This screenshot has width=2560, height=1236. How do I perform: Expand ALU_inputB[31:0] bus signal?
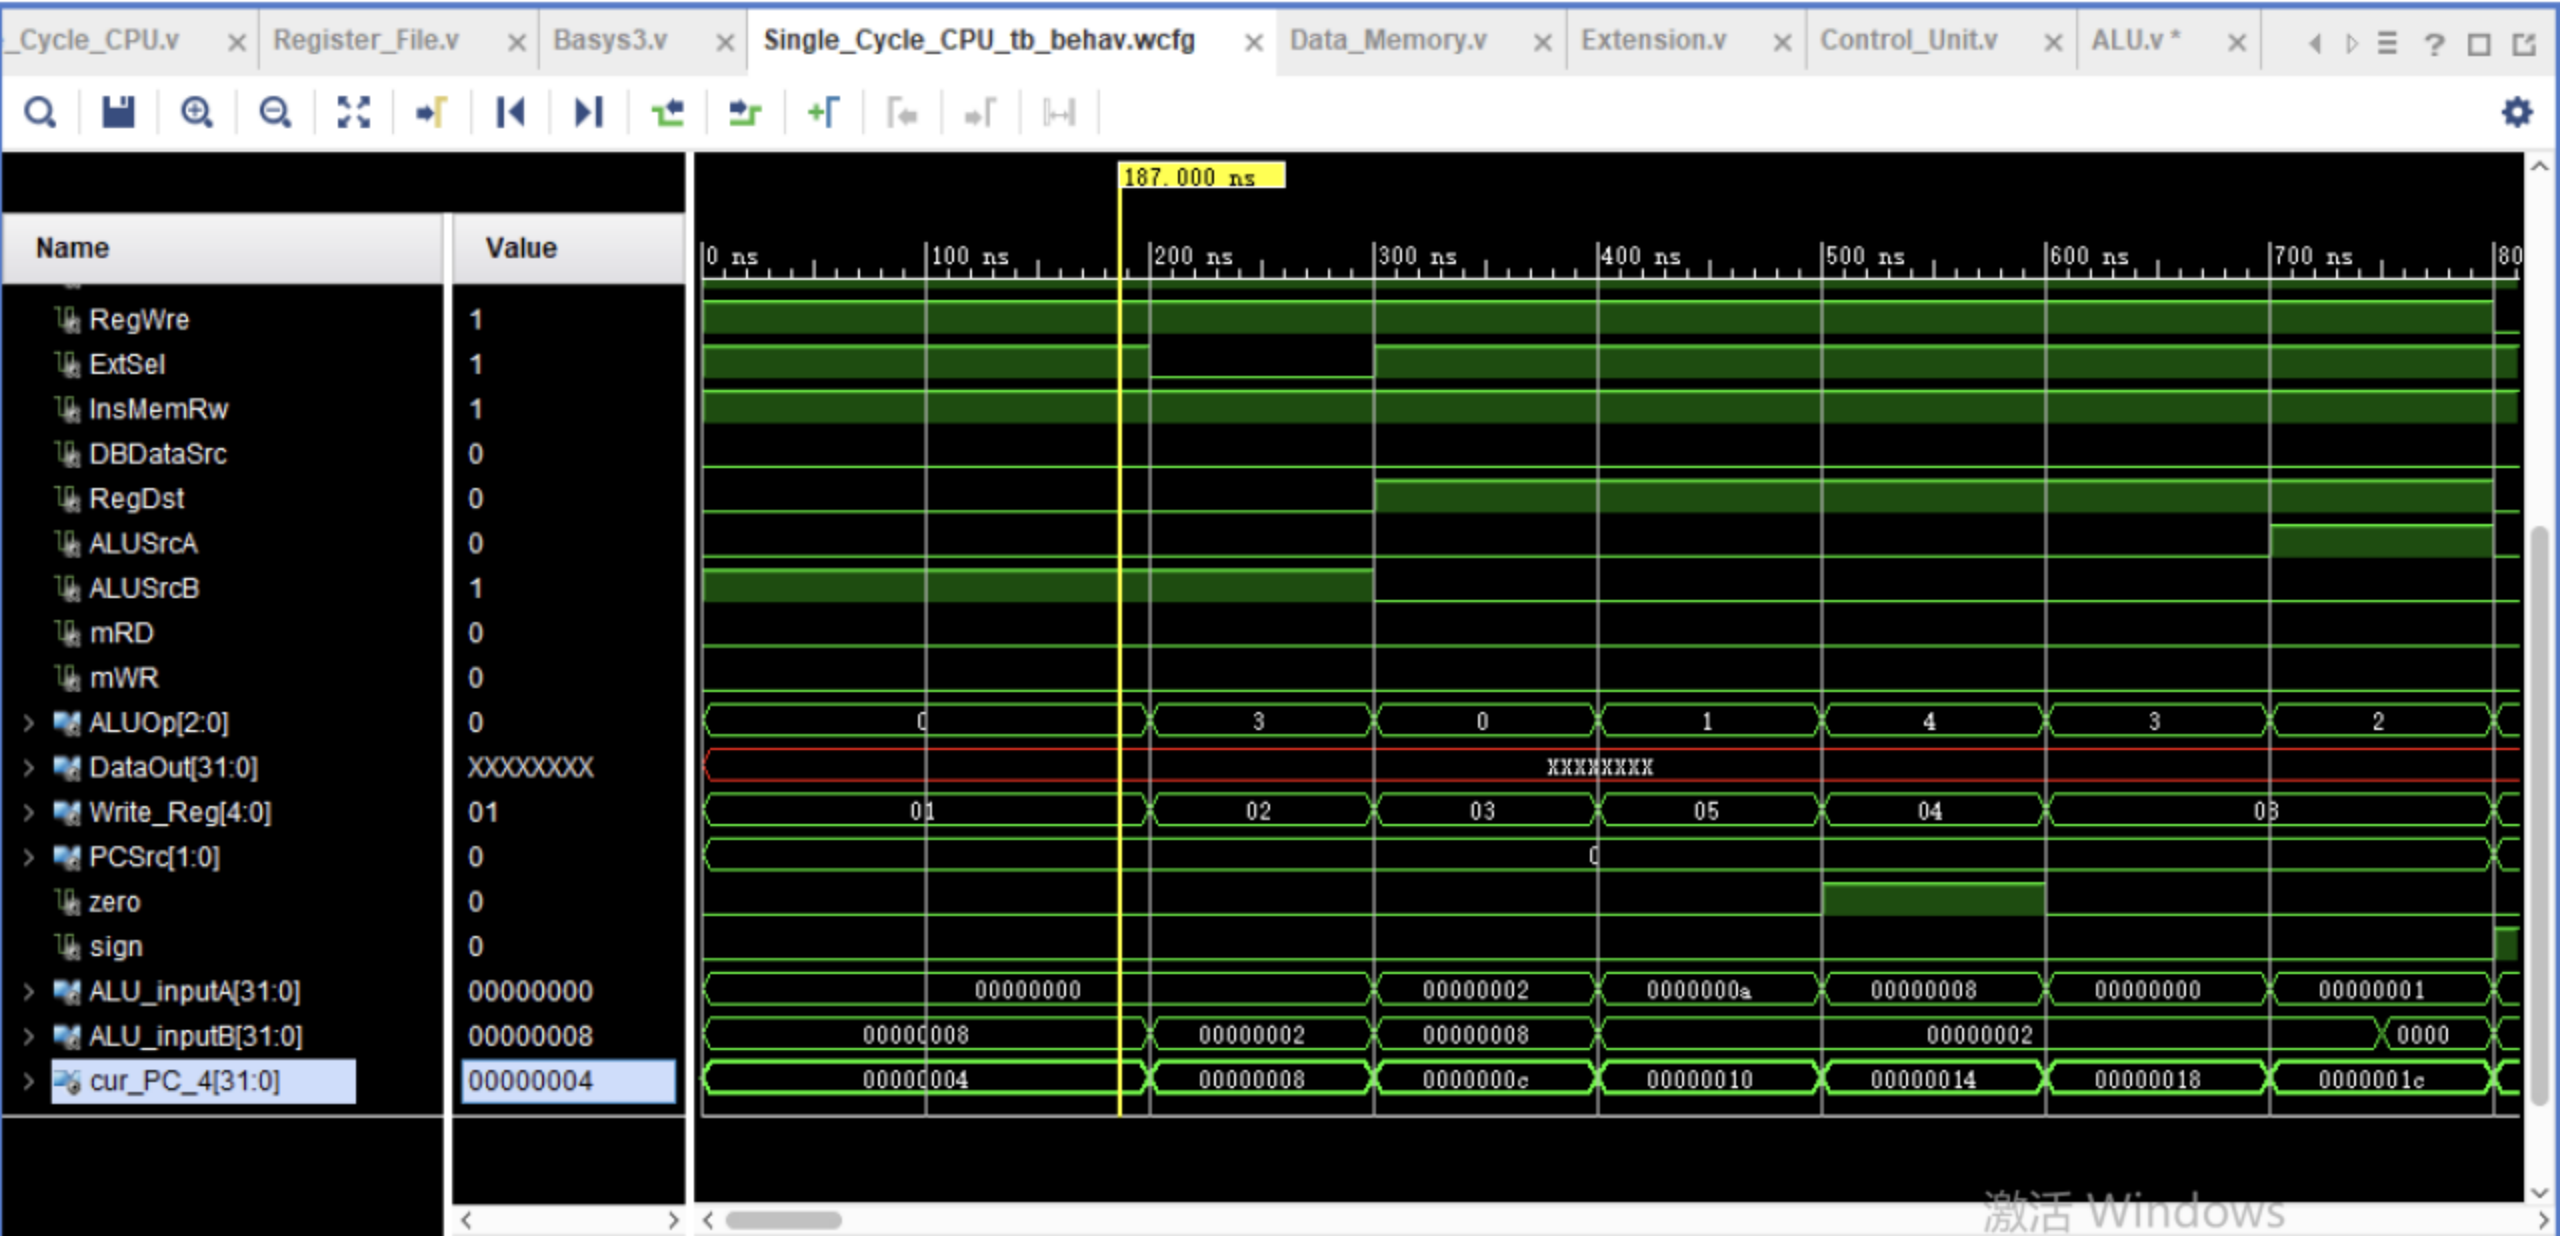point(28,1036)
